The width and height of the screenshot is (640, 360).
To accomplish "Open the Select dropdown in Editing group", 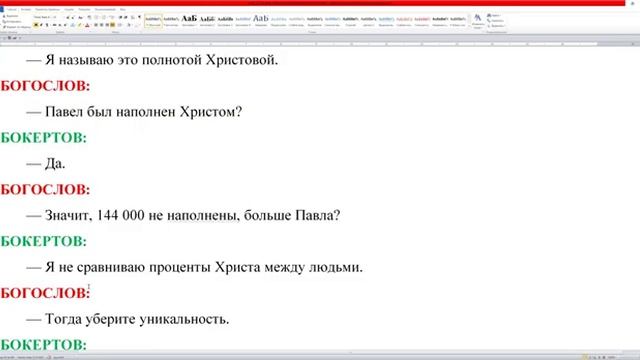I will (496, 26).
